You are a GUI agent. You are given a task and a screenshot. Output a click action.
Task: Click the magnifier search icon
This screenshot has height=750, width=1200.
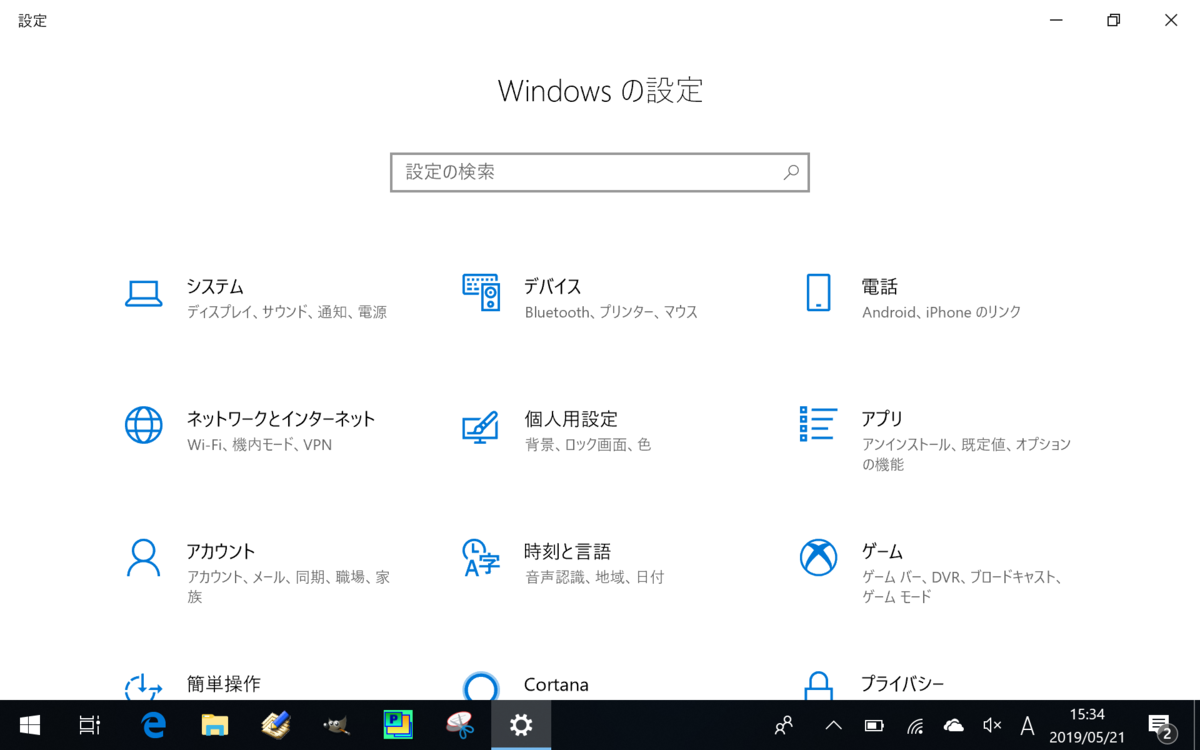[x=790, y=172]
